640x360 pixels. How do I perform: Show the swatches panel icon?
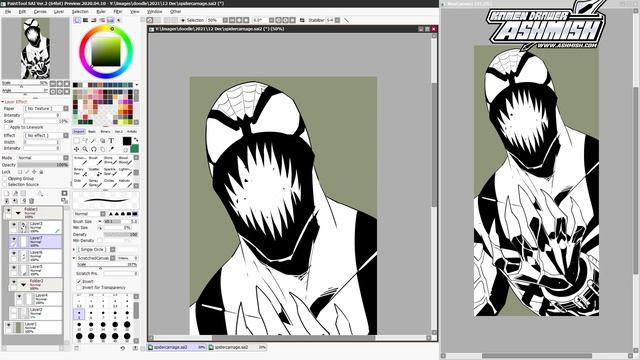pyautogui.click(x=110, y=20)
